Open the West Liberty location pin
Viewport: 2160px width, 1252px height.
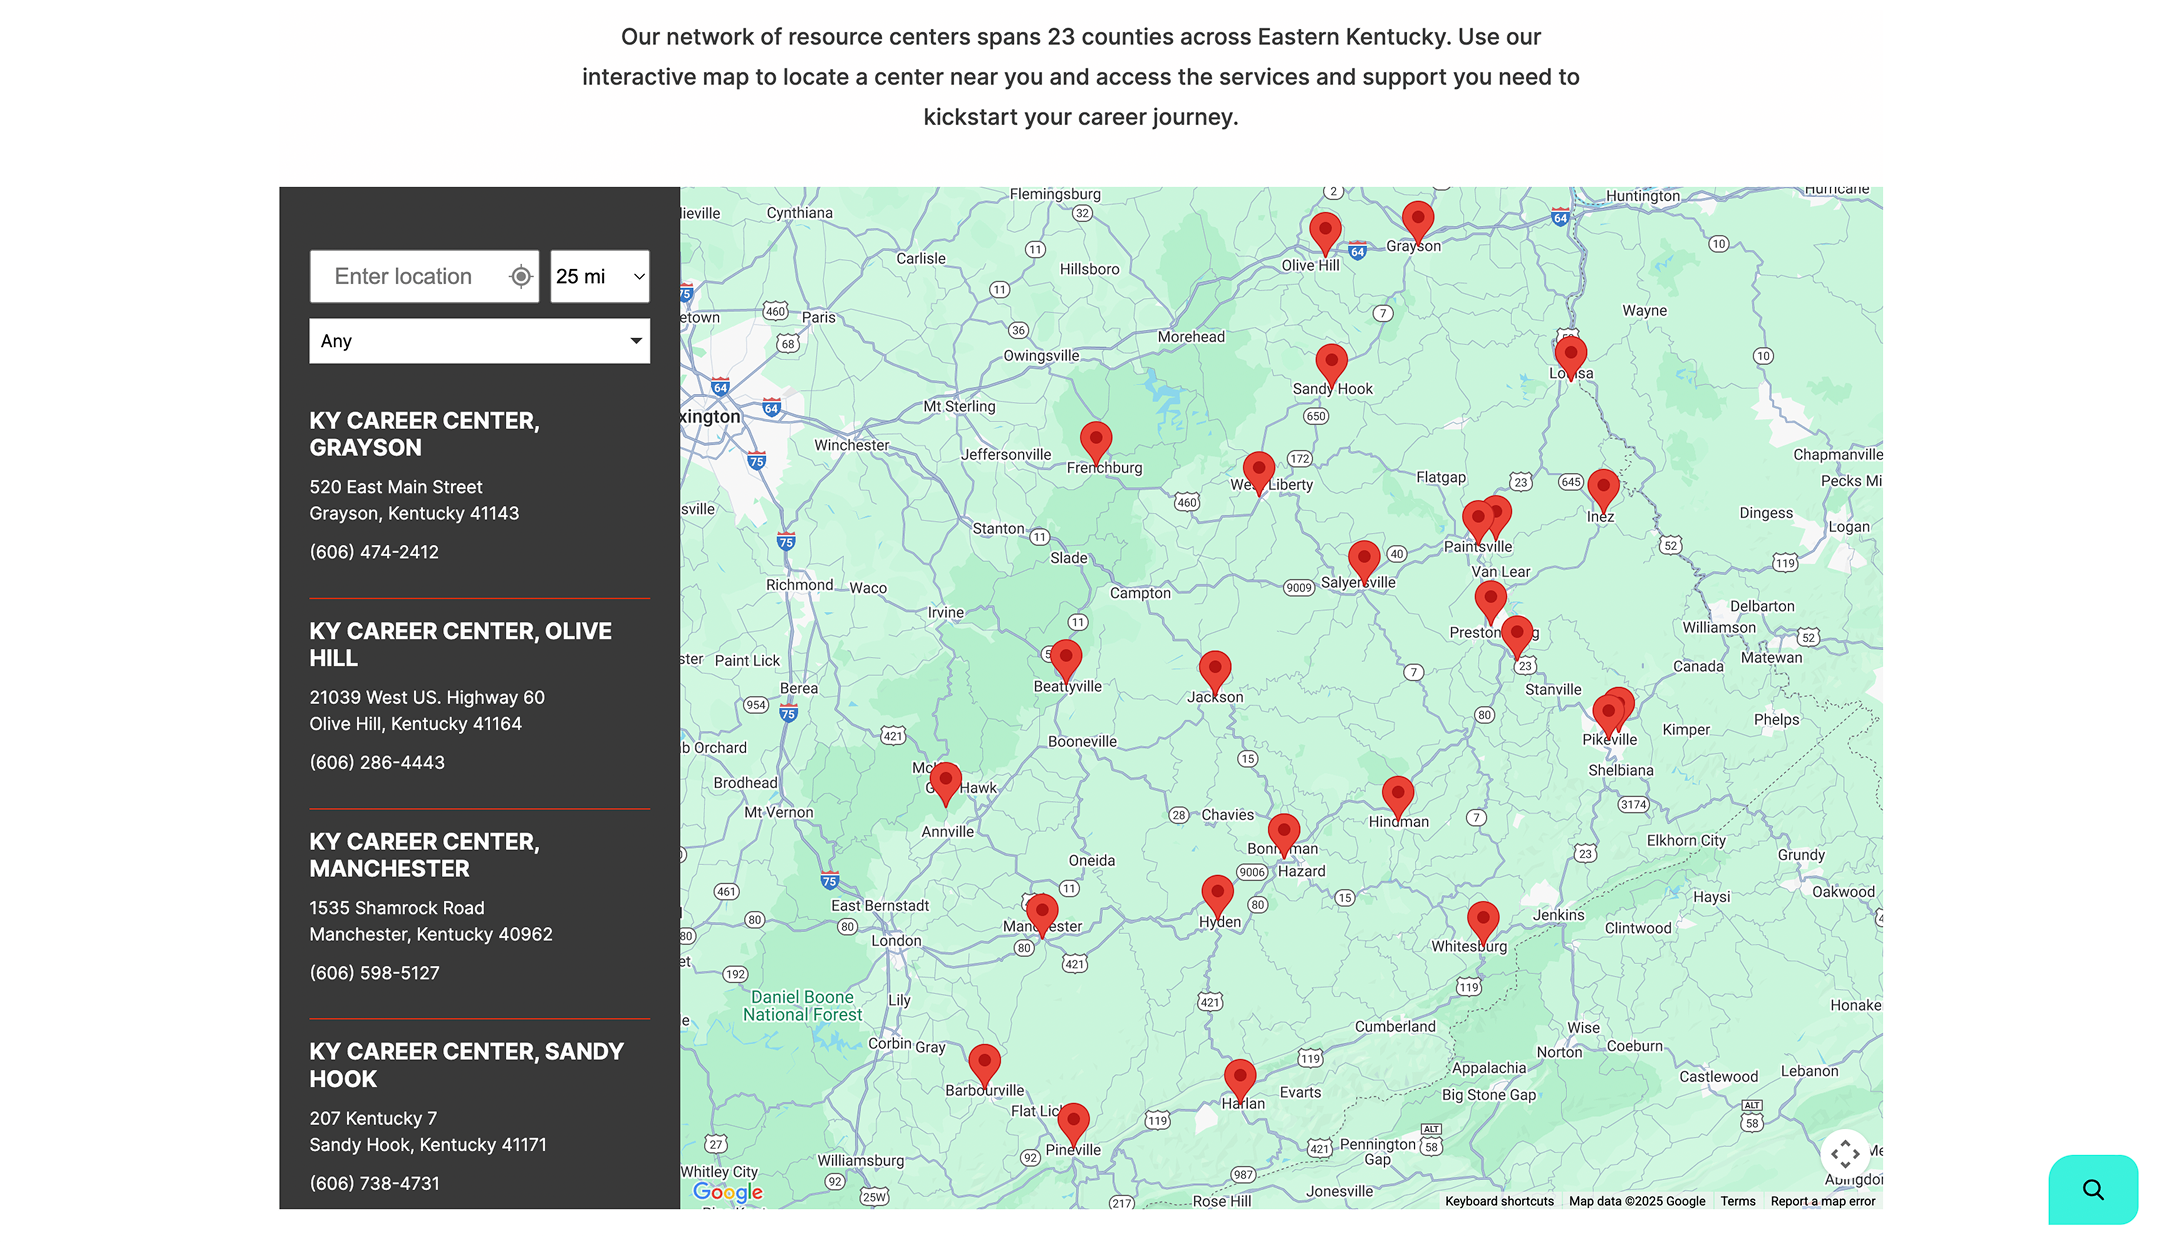pyautogui.click(x=1259, y=474)
